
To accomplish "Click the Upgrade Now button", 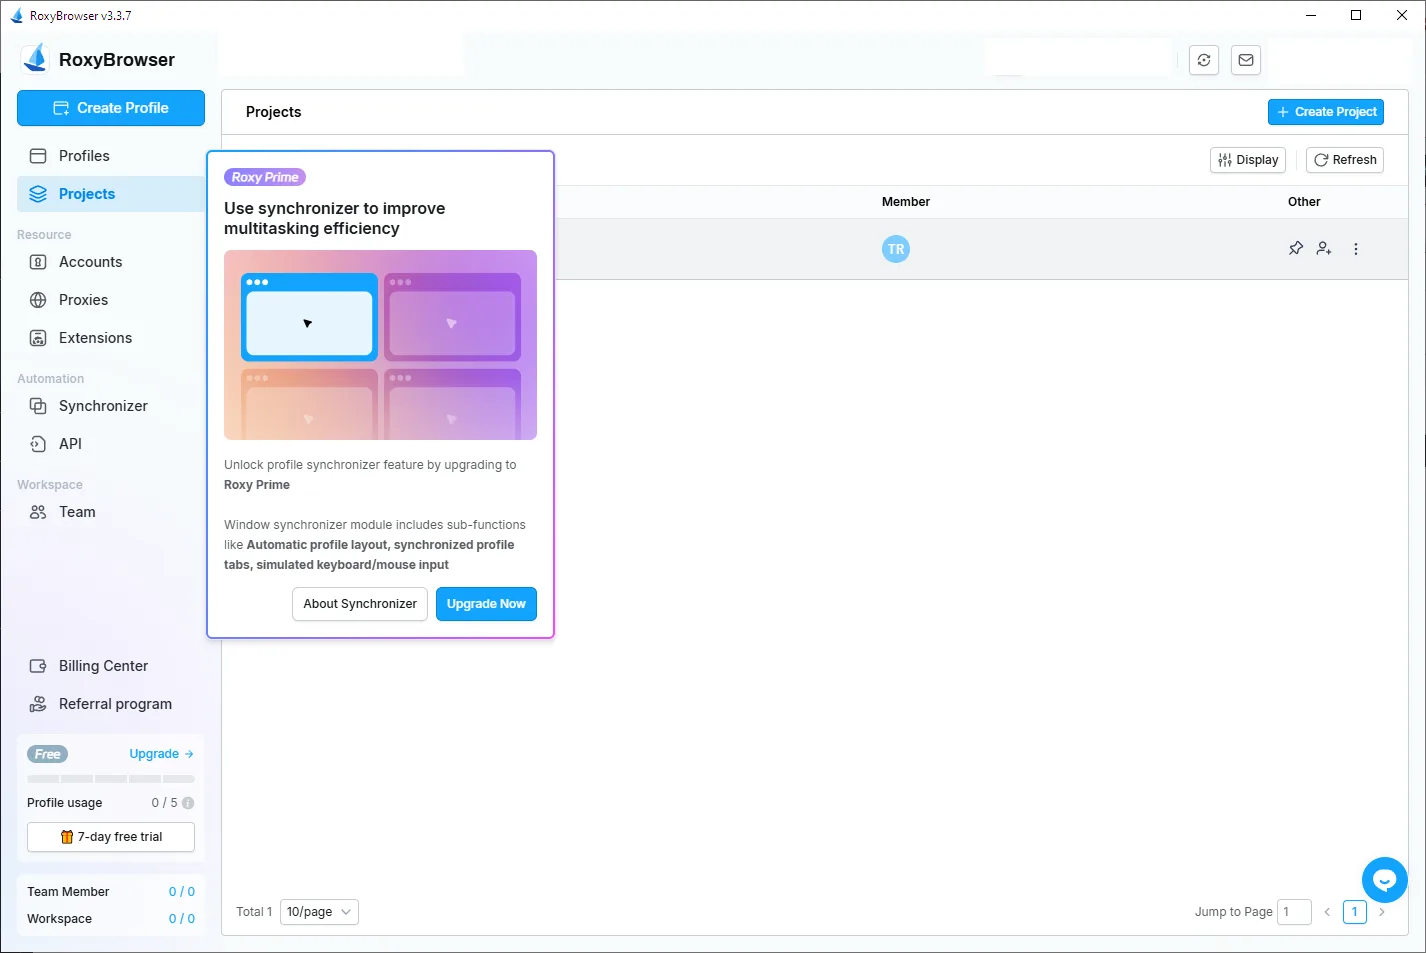I will [486, 604].
